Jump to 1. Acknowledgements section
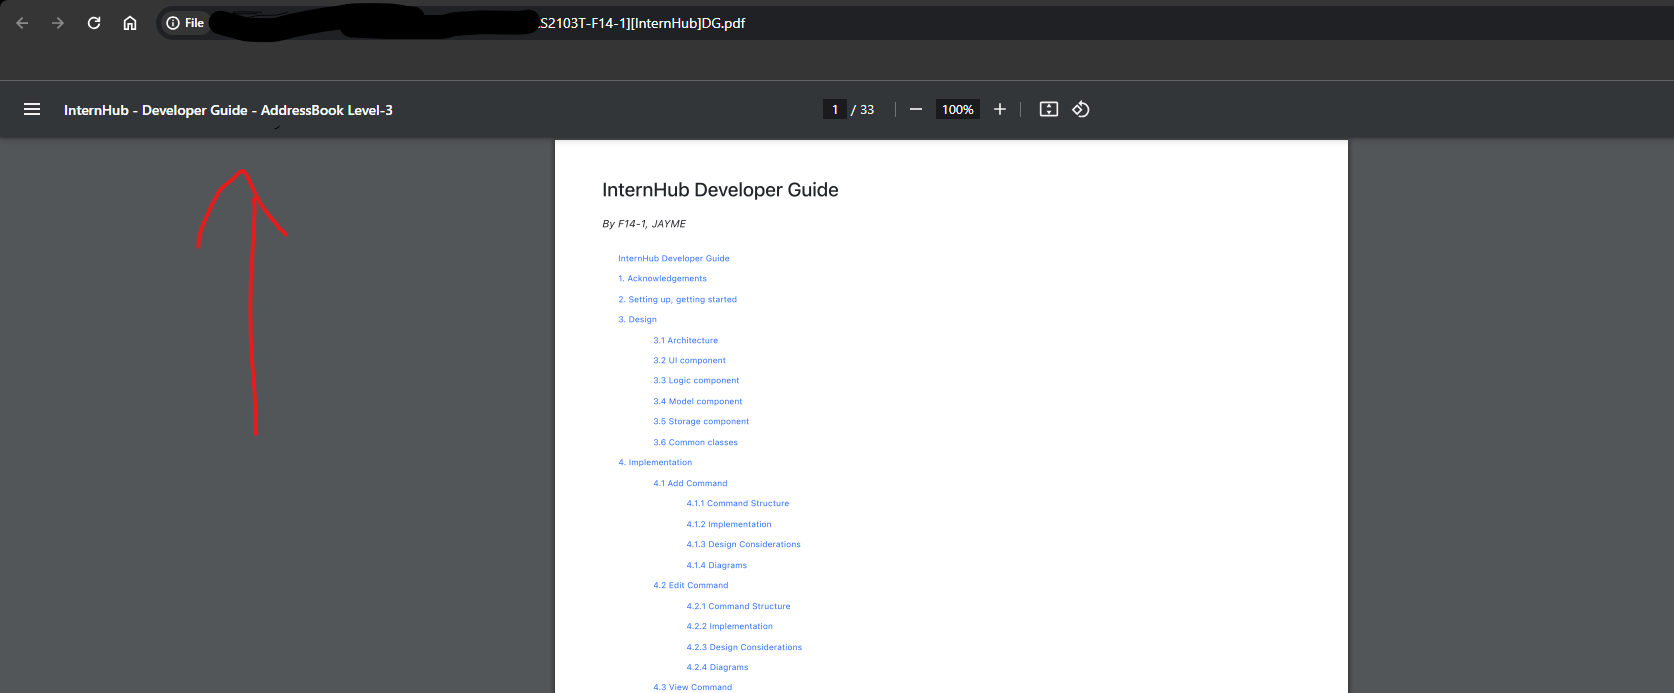This screenshot has height=693, width=1674. (x=662, y=279)
